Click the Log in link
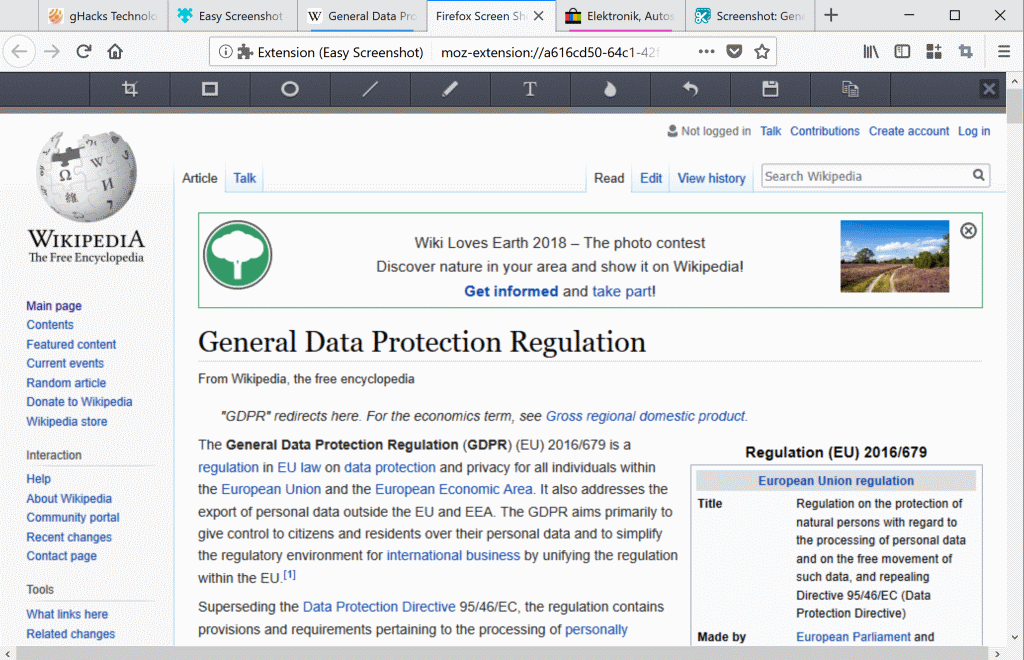 (x=974, y=131)
